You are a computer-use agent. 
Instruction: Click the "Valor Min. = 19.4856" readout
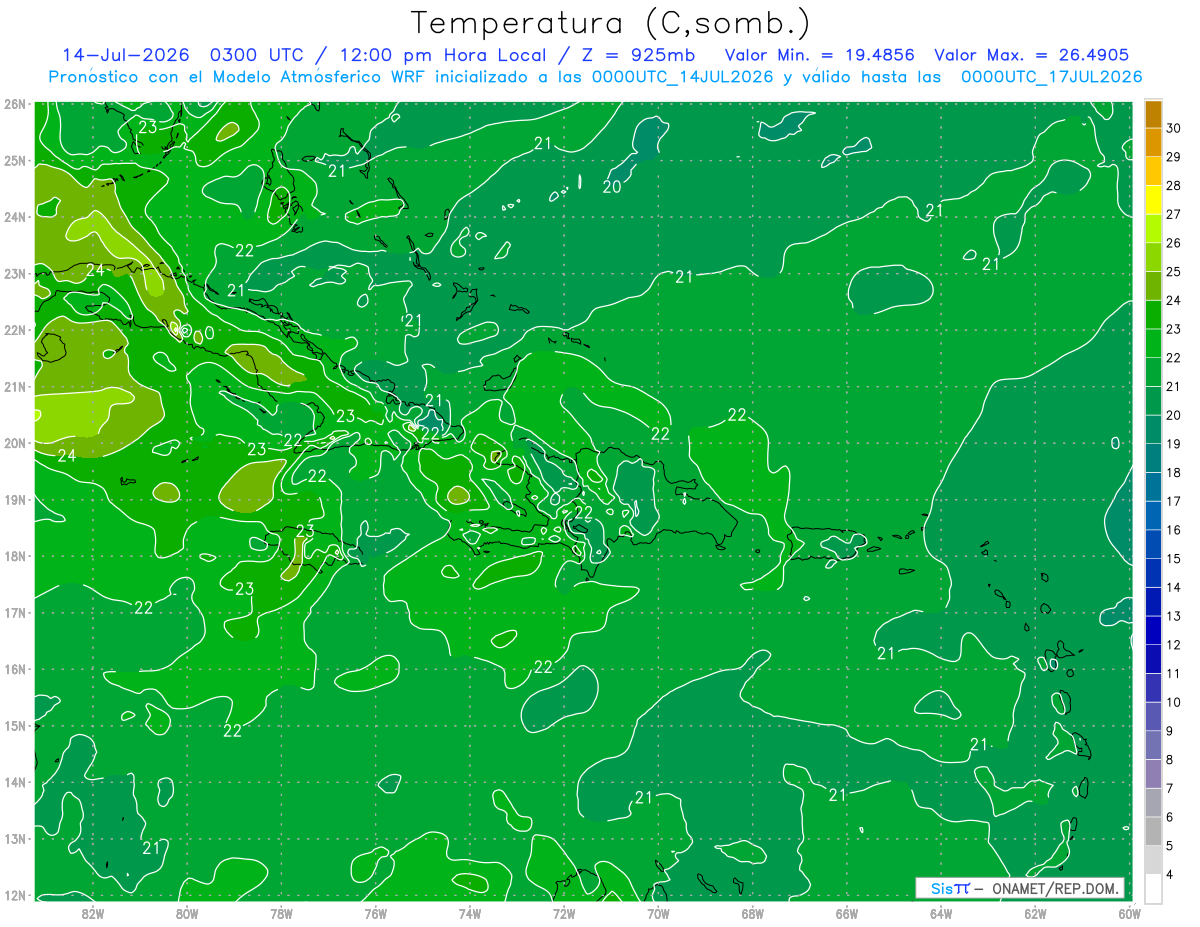820,55
